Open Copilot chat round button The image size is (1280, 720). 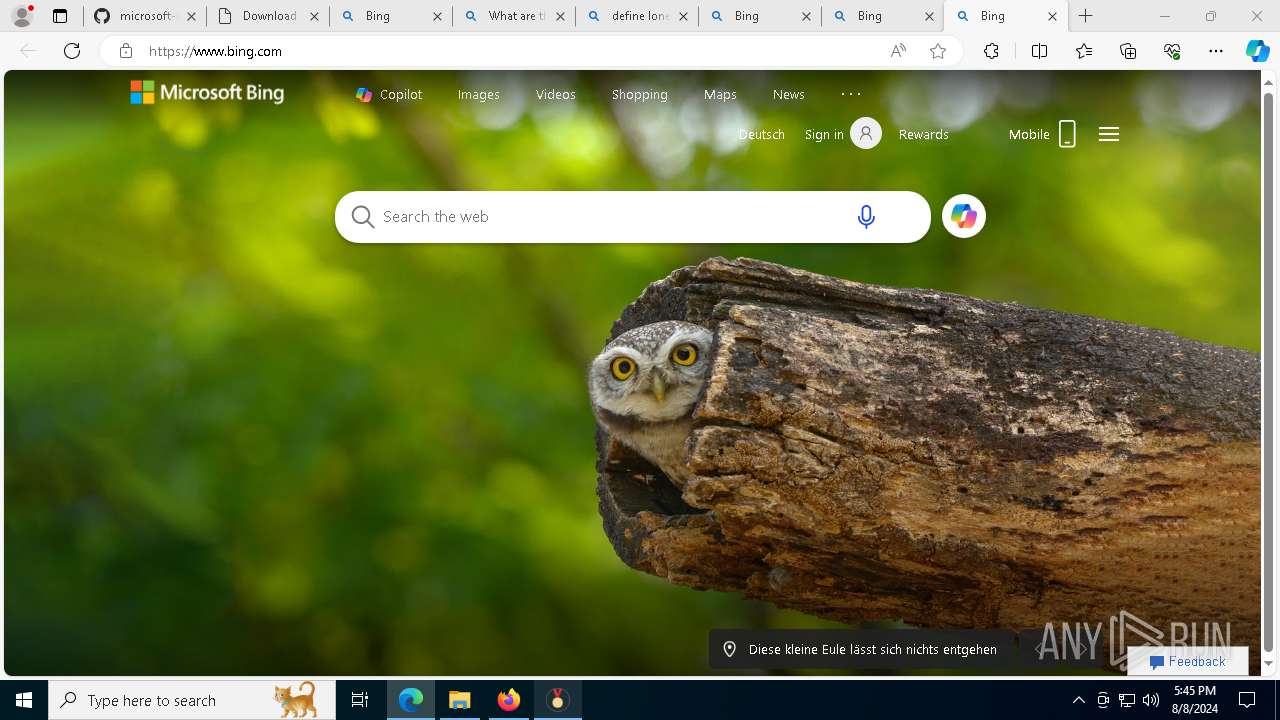[964, 216]
